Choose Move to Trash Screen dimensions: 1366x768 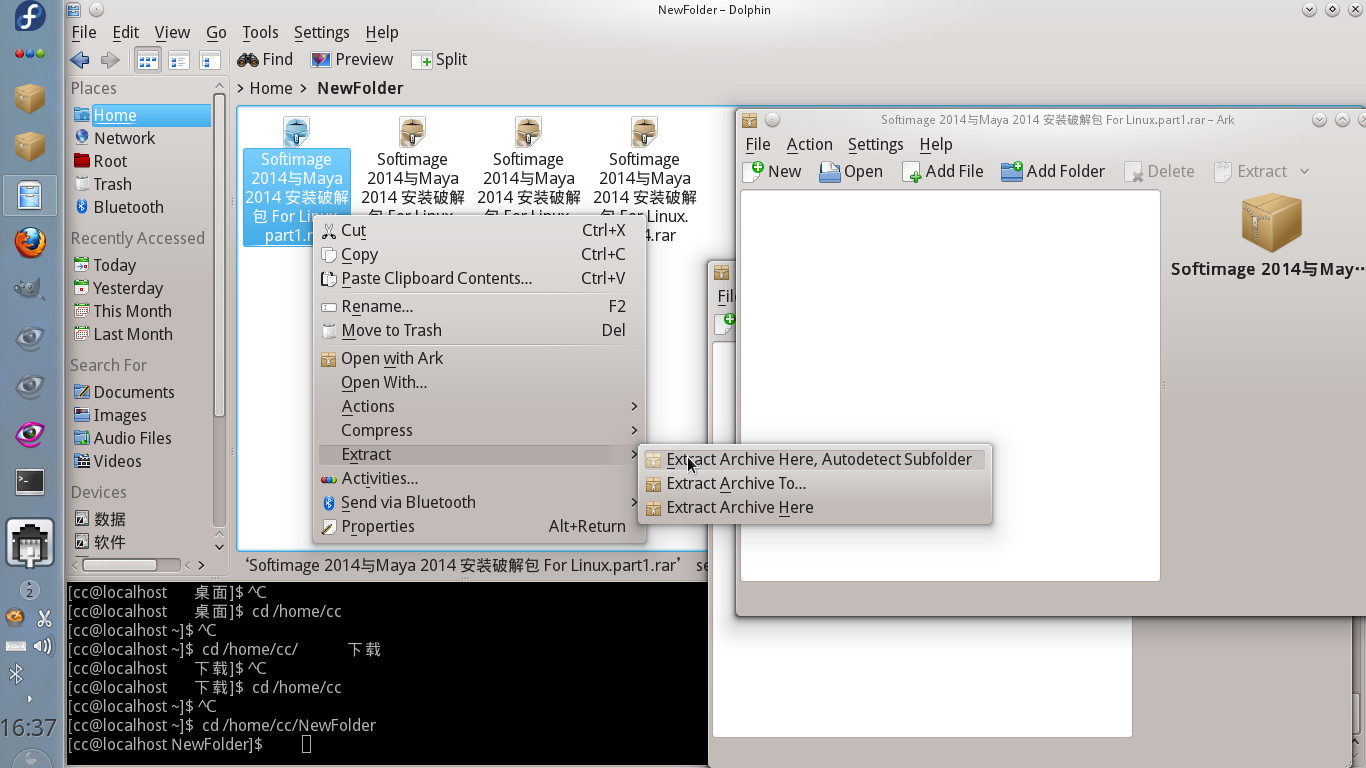click(x=480, y=330)
